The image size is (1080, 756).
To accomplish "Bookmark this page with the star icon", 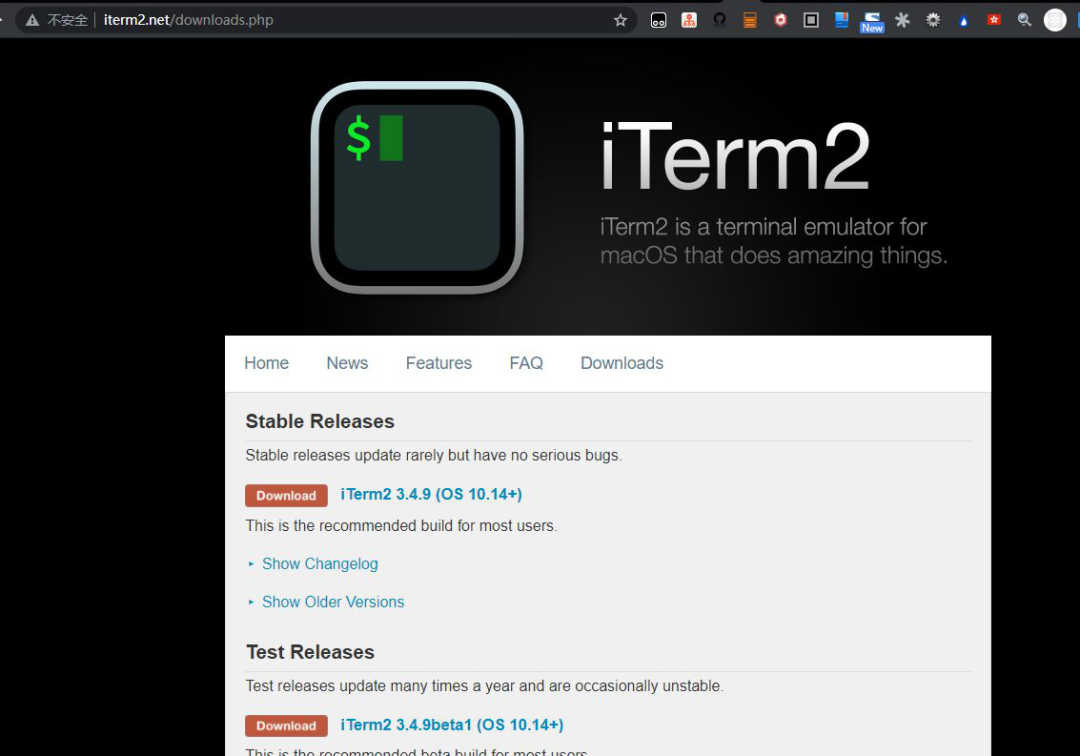I will click(620, 20).
